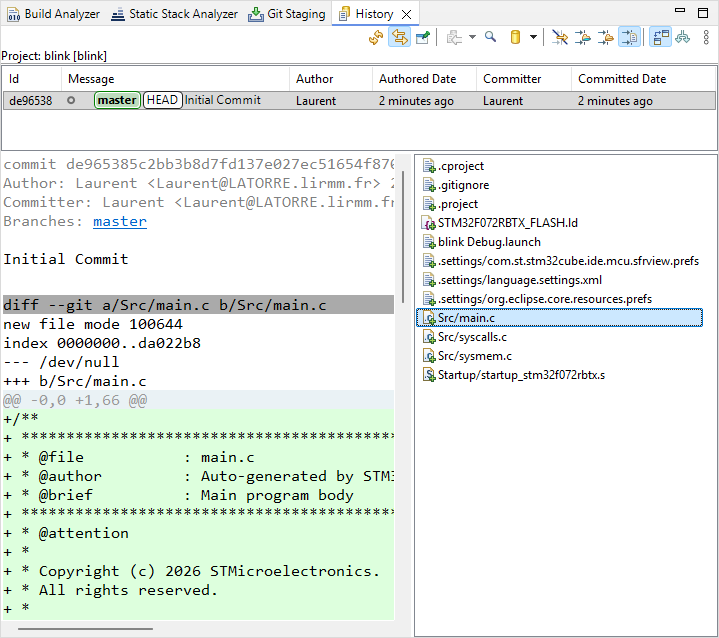Show all changes in project

tap(582, 38)
